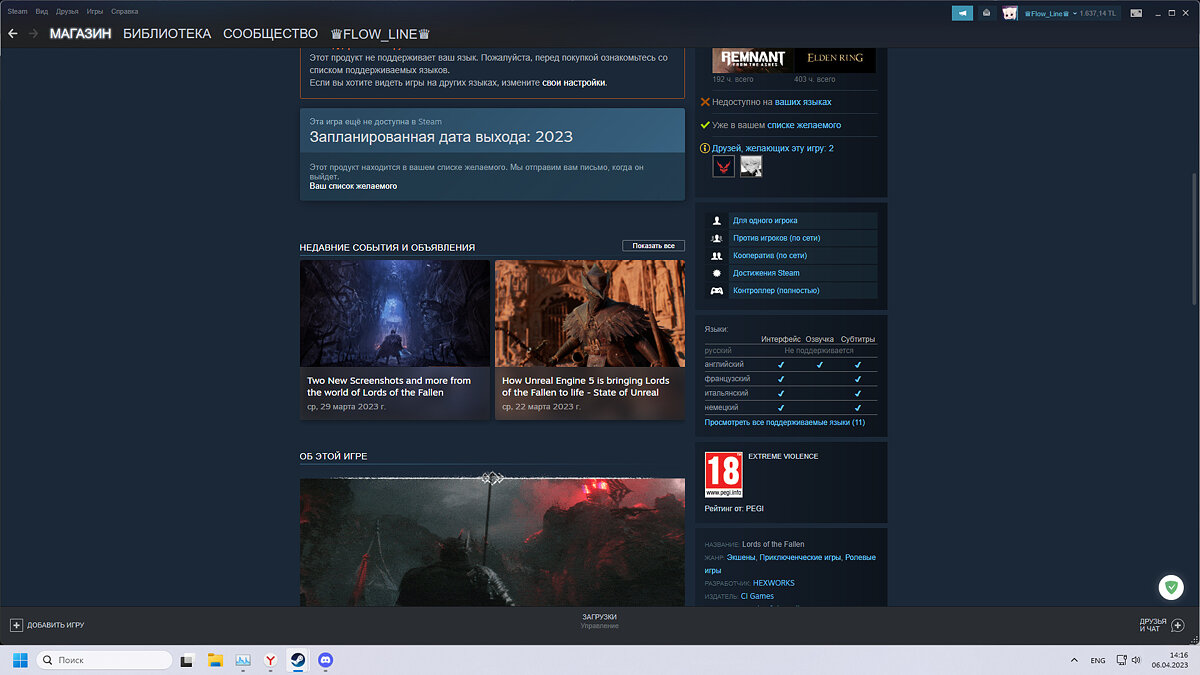The height and width of the screenshot is (675, 1200).
Task: Click the Windows taskbar search field
Action: [104, 660]
